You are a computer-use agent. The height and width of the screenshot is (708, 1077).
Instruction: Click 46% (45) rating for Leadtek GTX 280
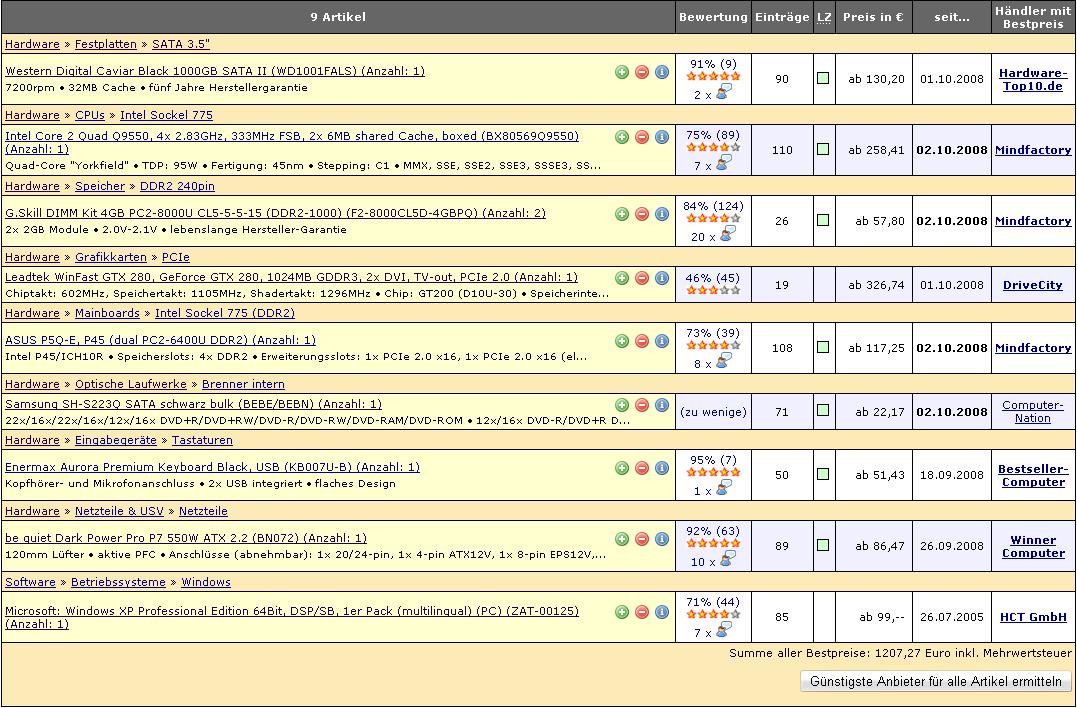point(713,278)
